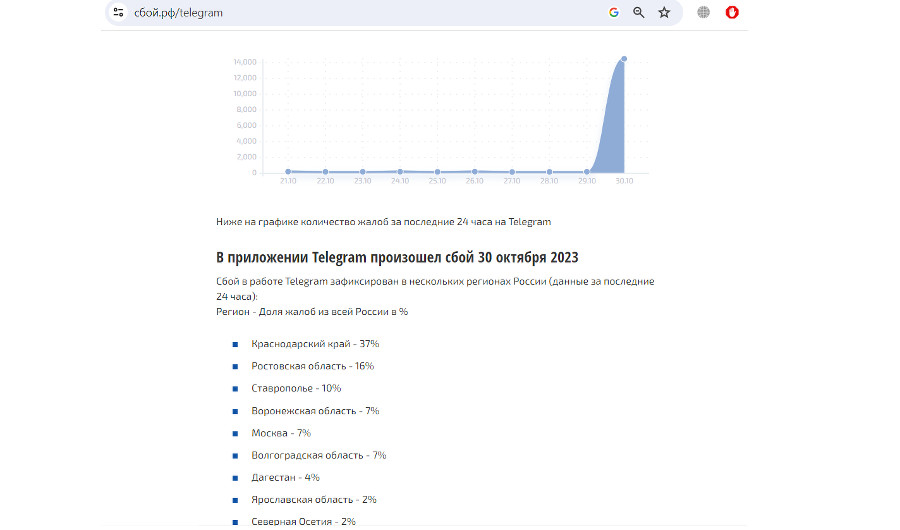Click the red hand extension icon
This screenshot has width=900, height=530.
click(732, 13)
